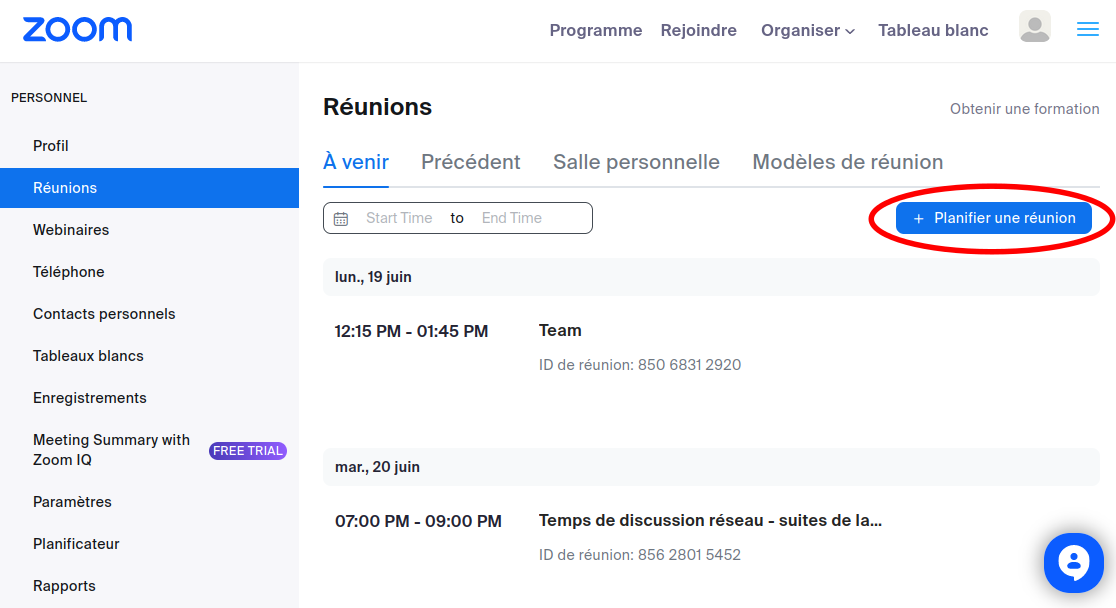1116x608 pixels.
Task: Switch to the Précédent tab
Action: coord(470,161)
